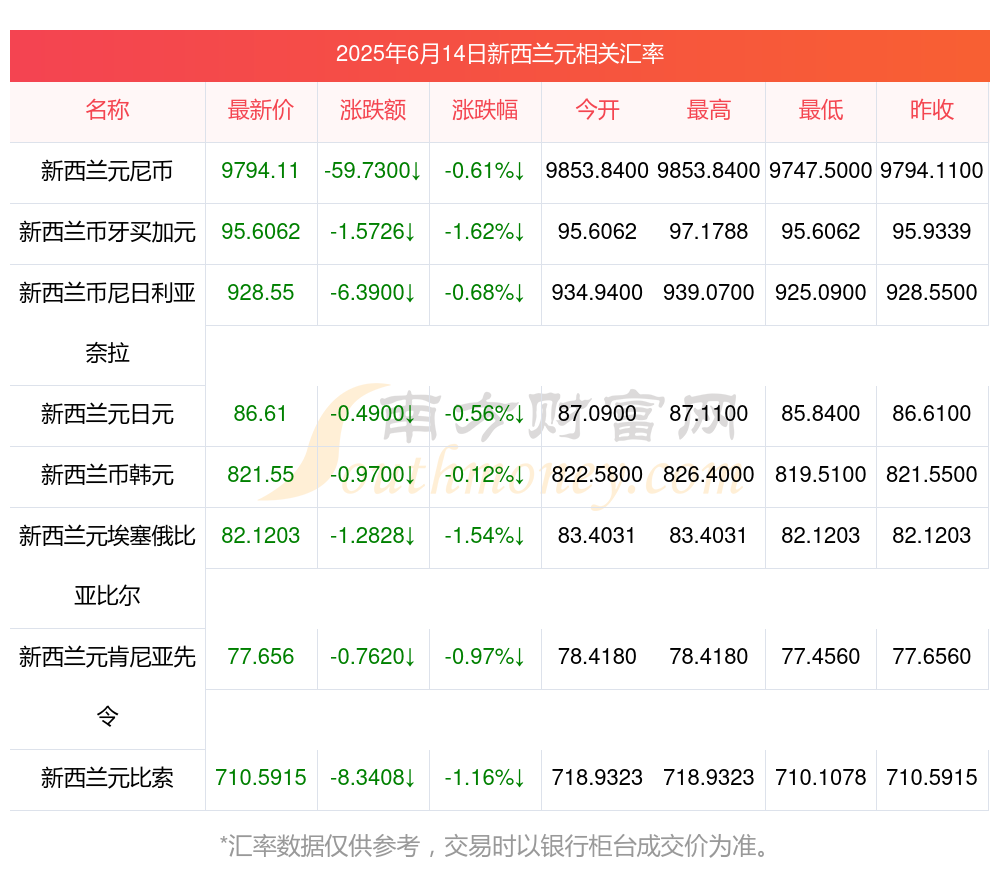Click the high value 939.0700

tap(709, 293)
